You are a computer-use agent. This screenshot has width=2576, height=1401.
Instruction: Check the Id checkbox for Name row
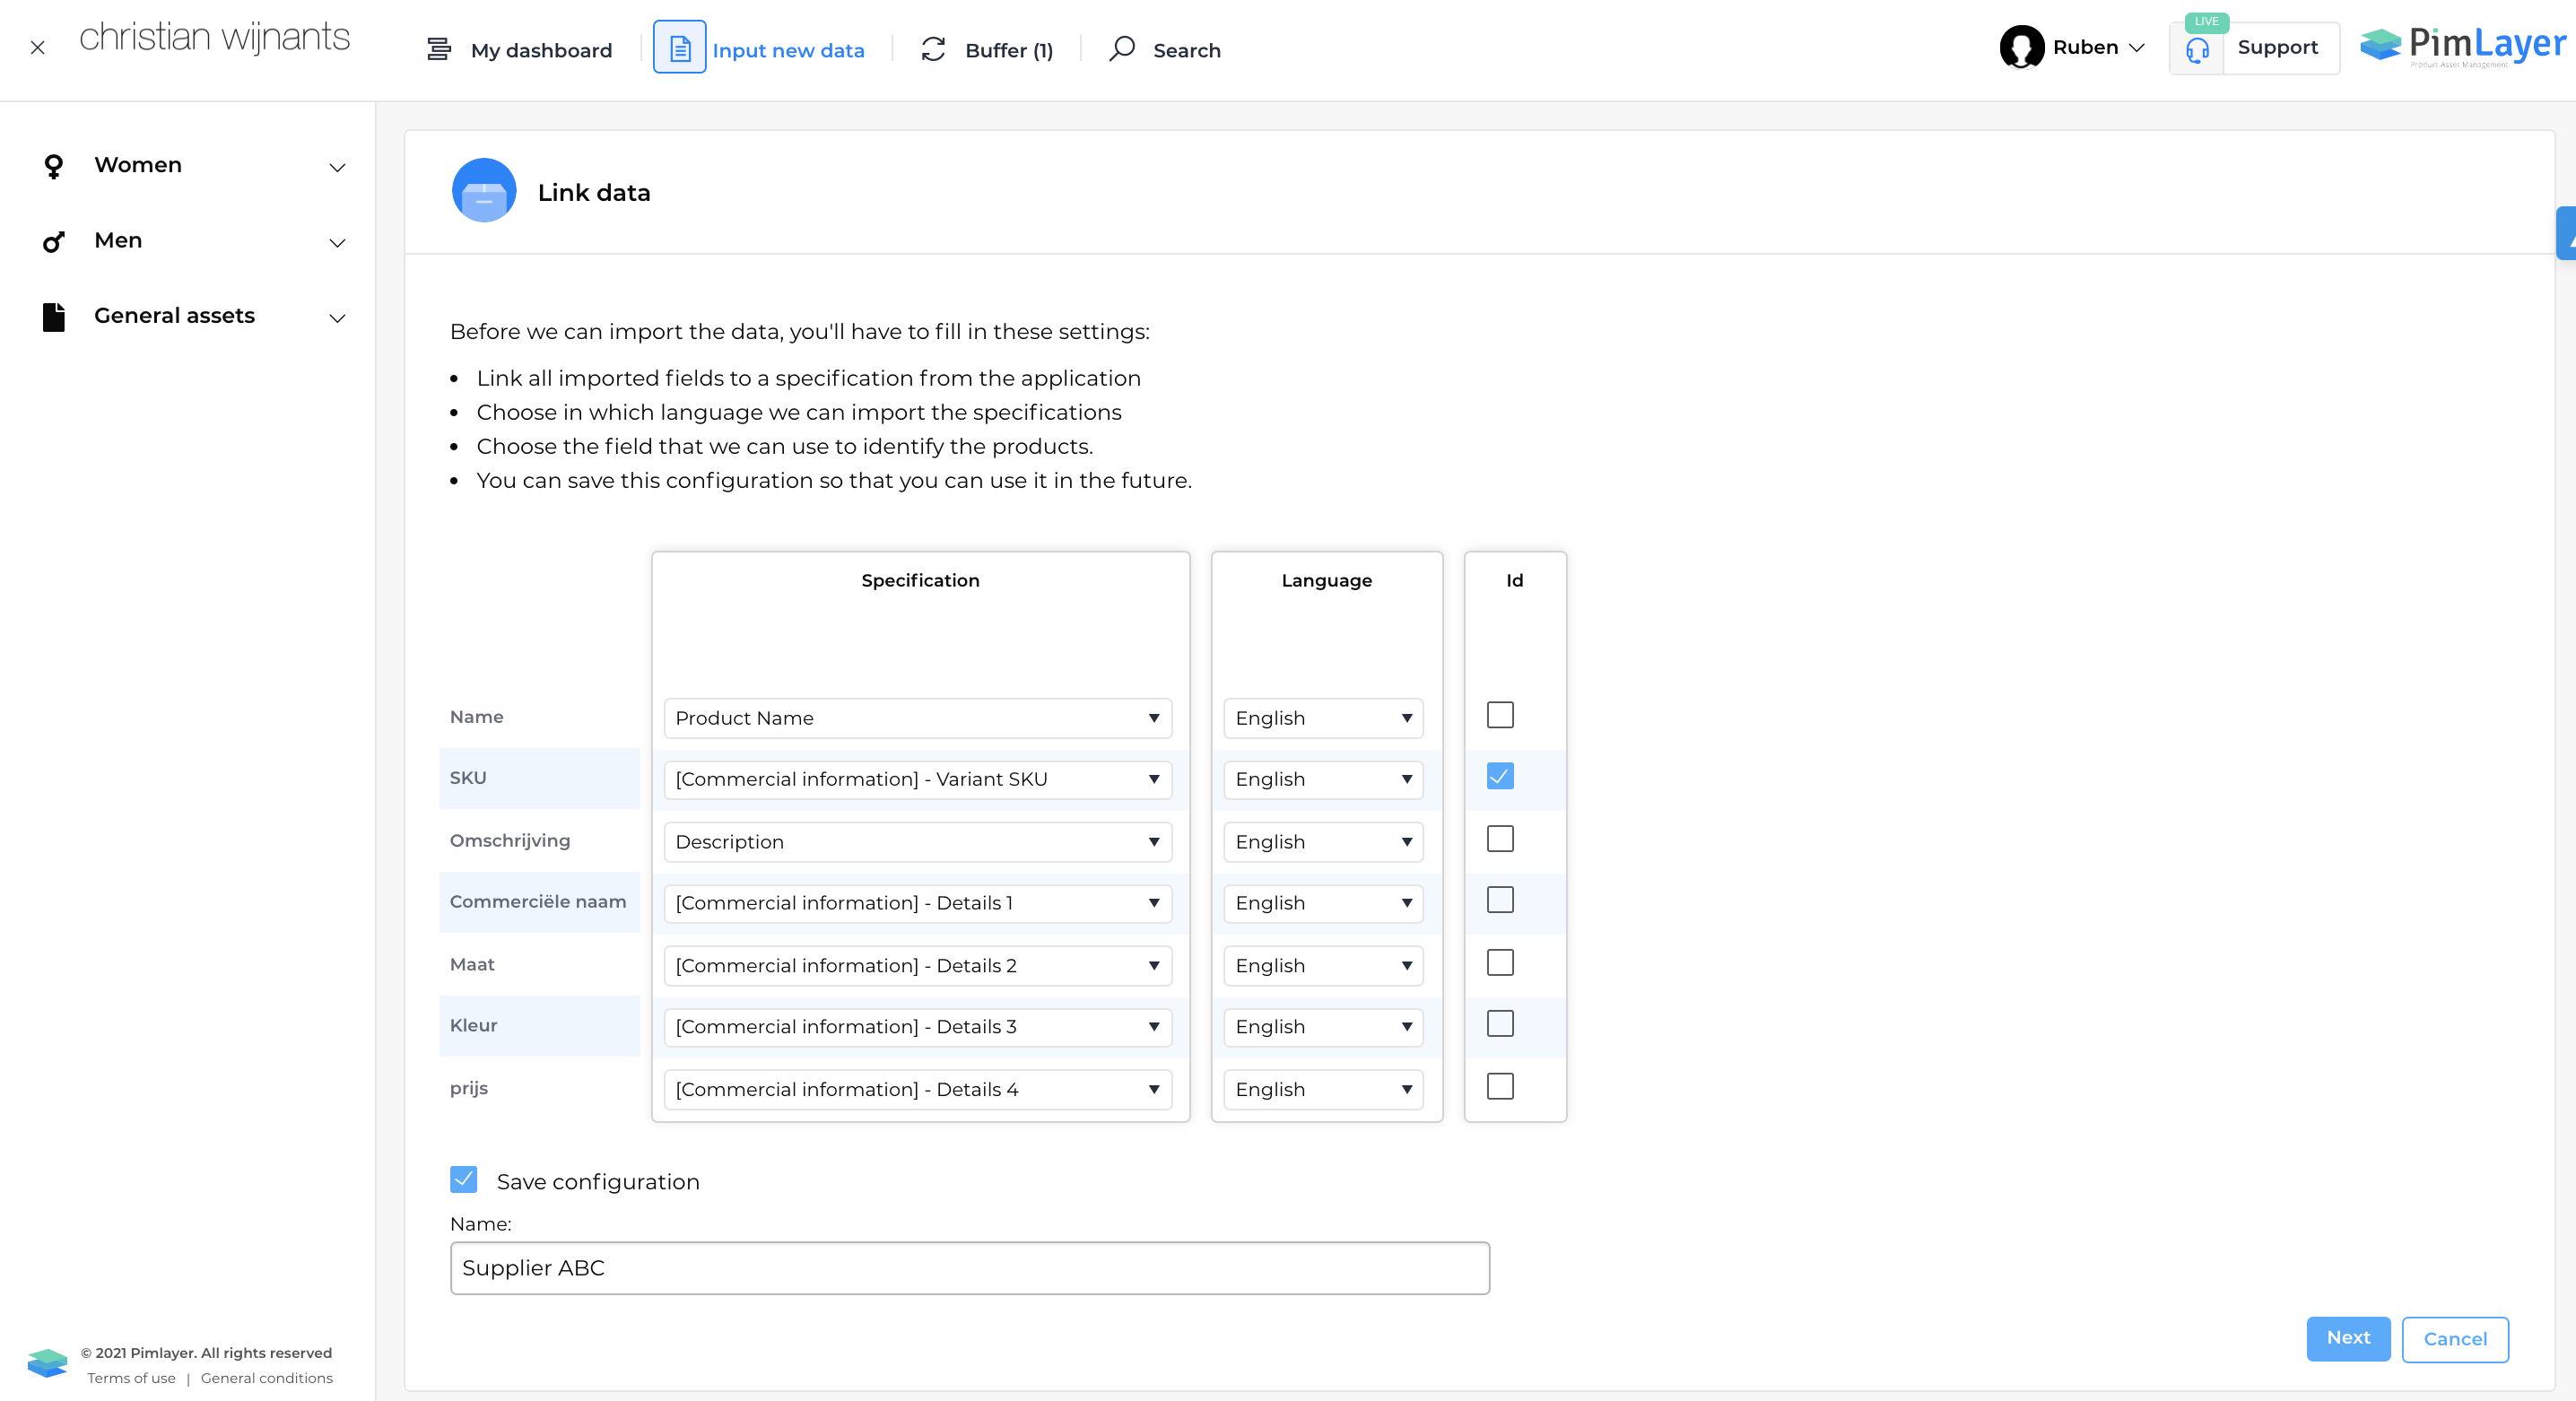point(1499,715)
